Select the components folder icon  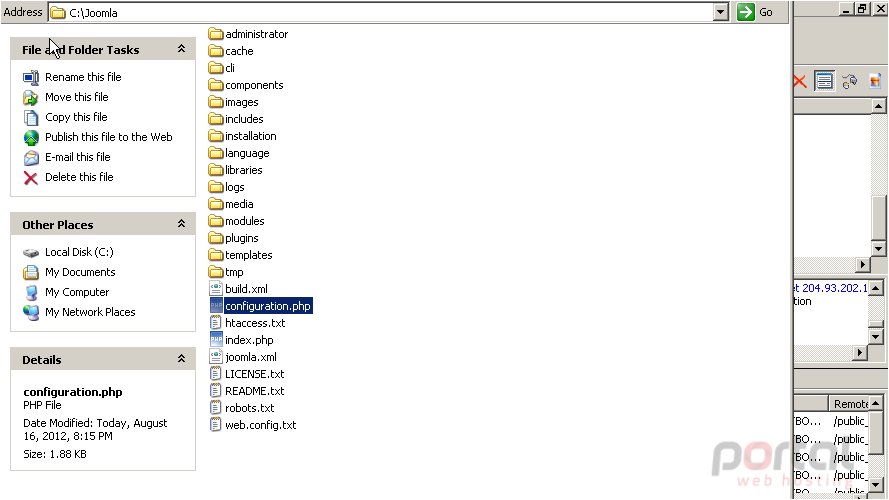pos(215,85)
